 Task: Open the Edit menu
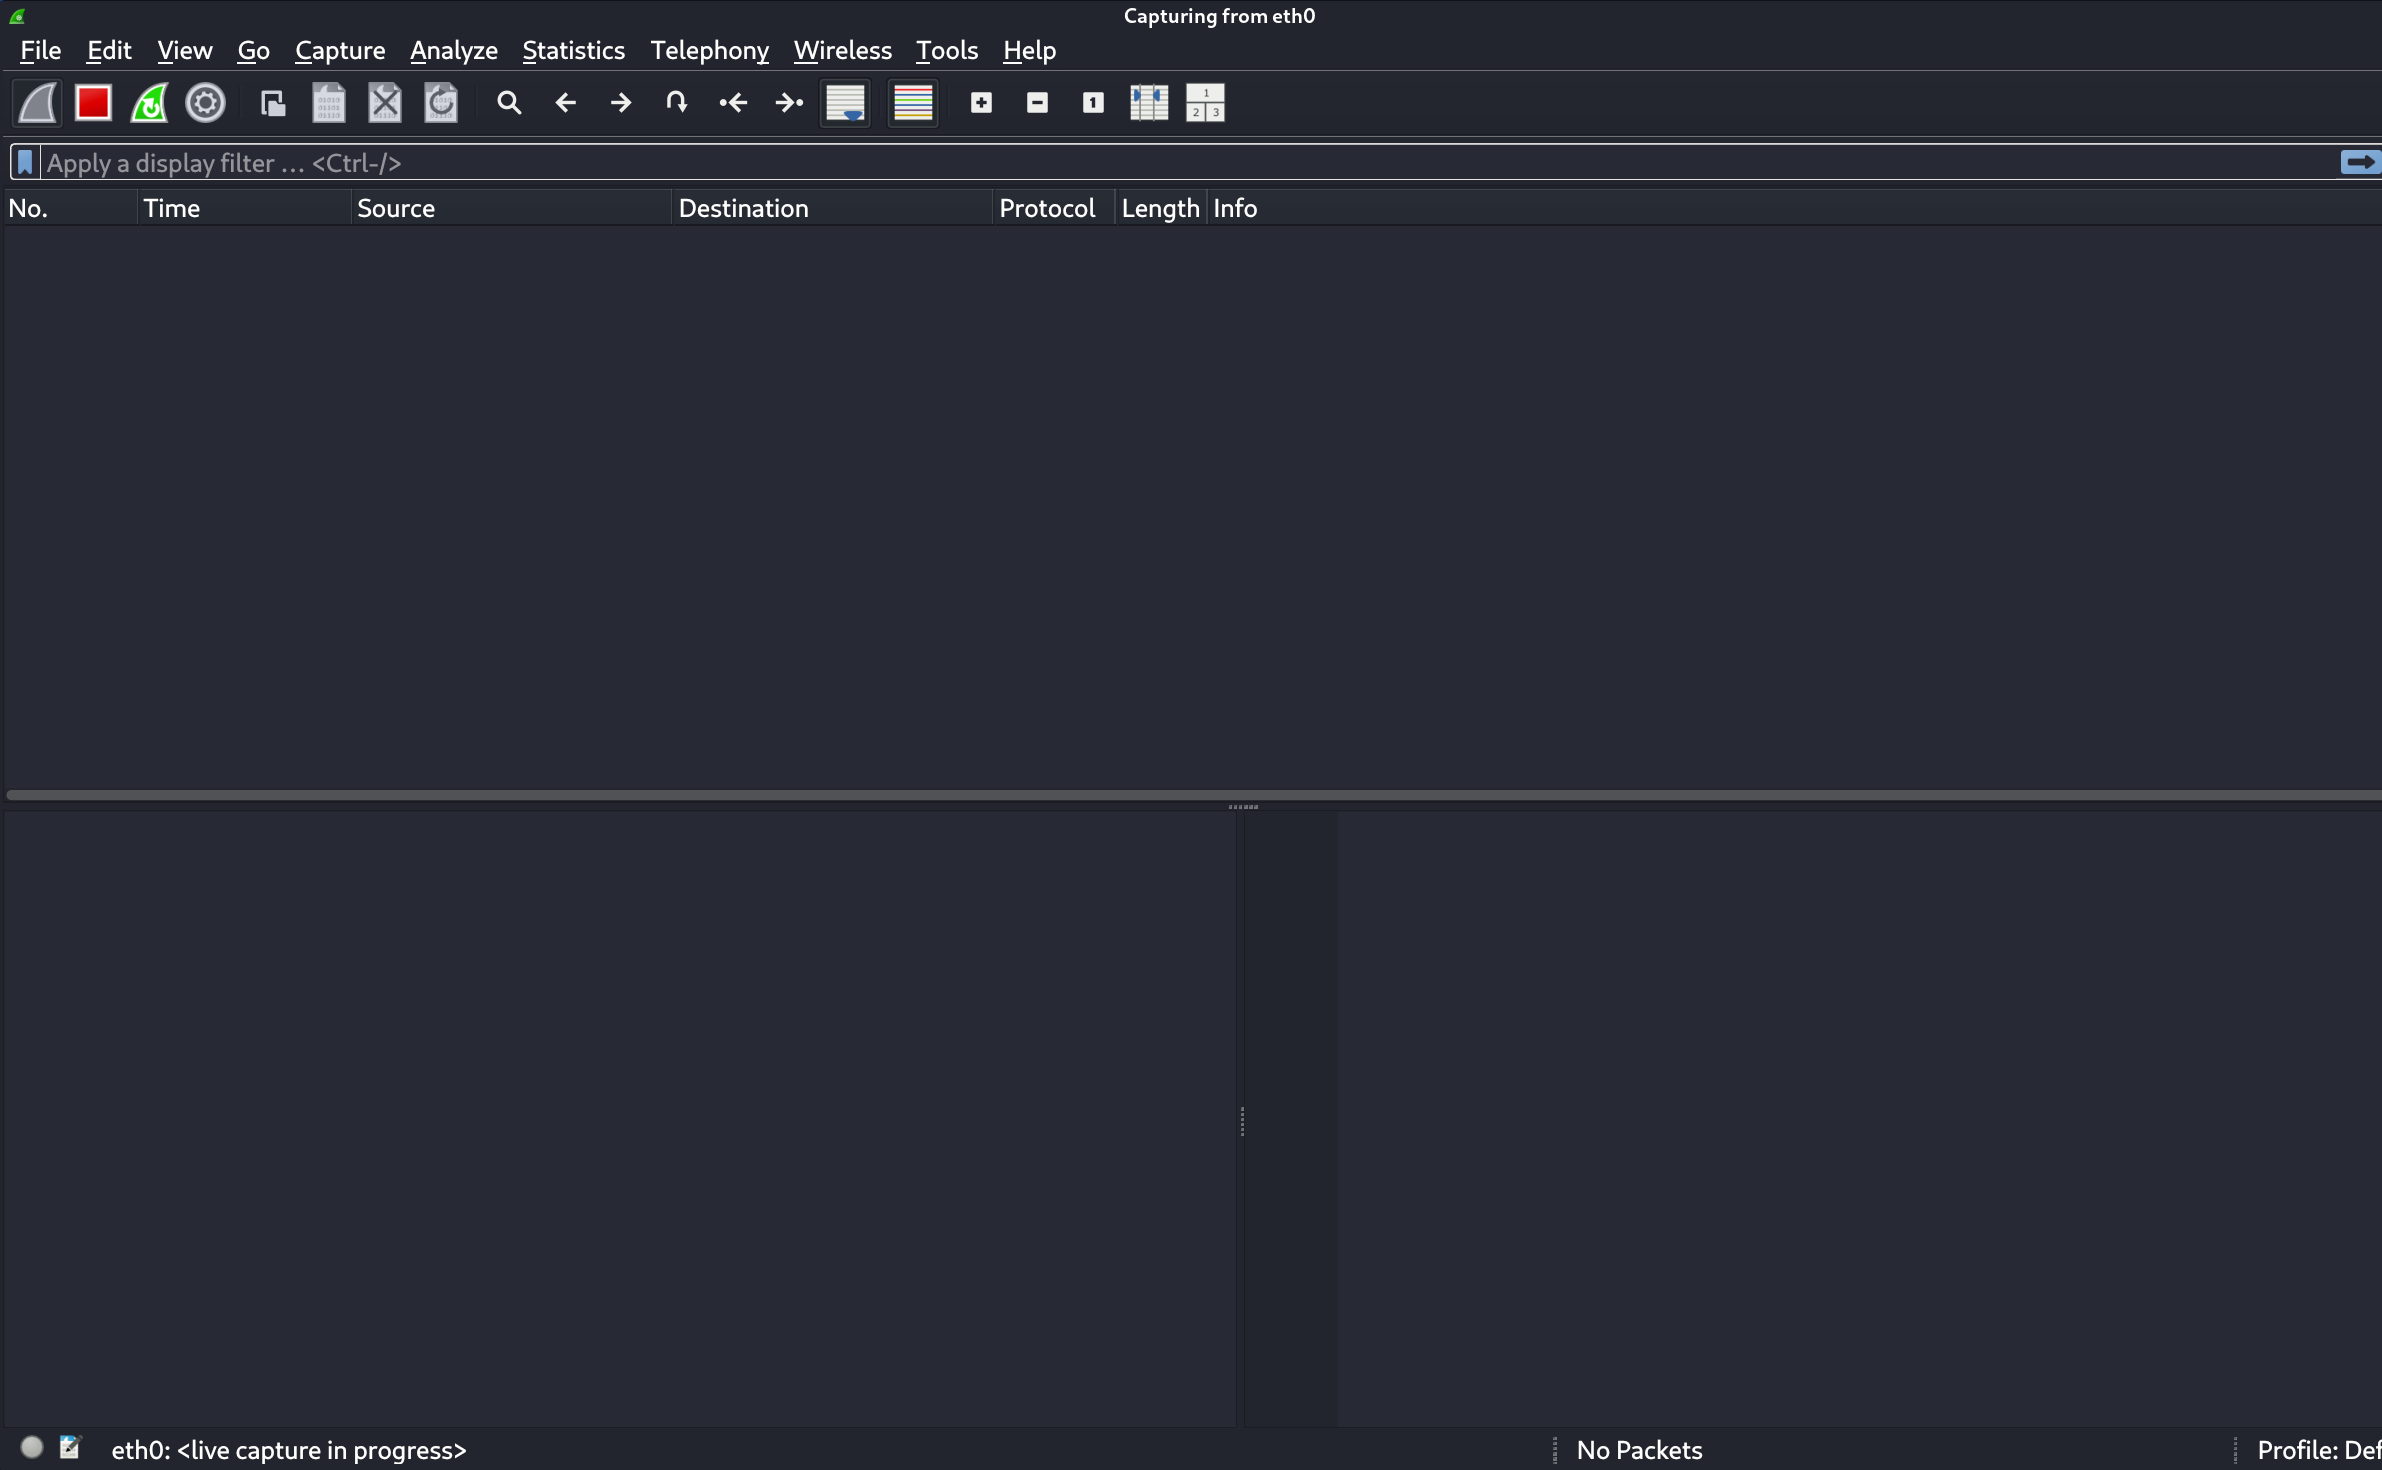[x=109, y=51]
